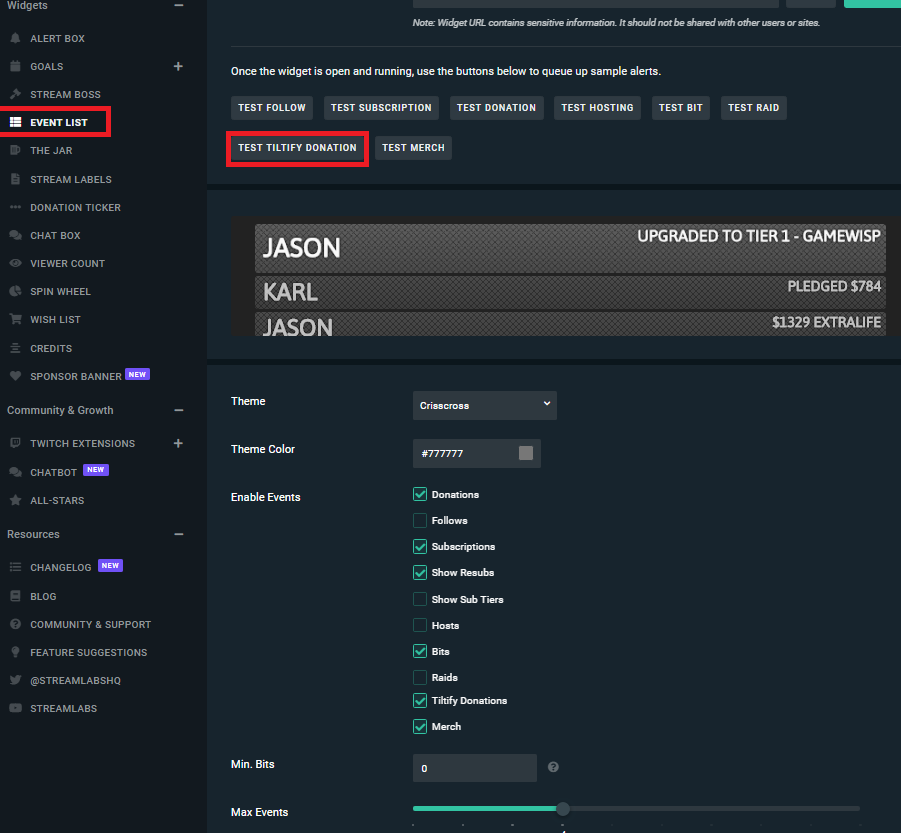Screen dimensions: 901x833
Task: Uncheck the Donations event checkbox
Action: point(420,494)
